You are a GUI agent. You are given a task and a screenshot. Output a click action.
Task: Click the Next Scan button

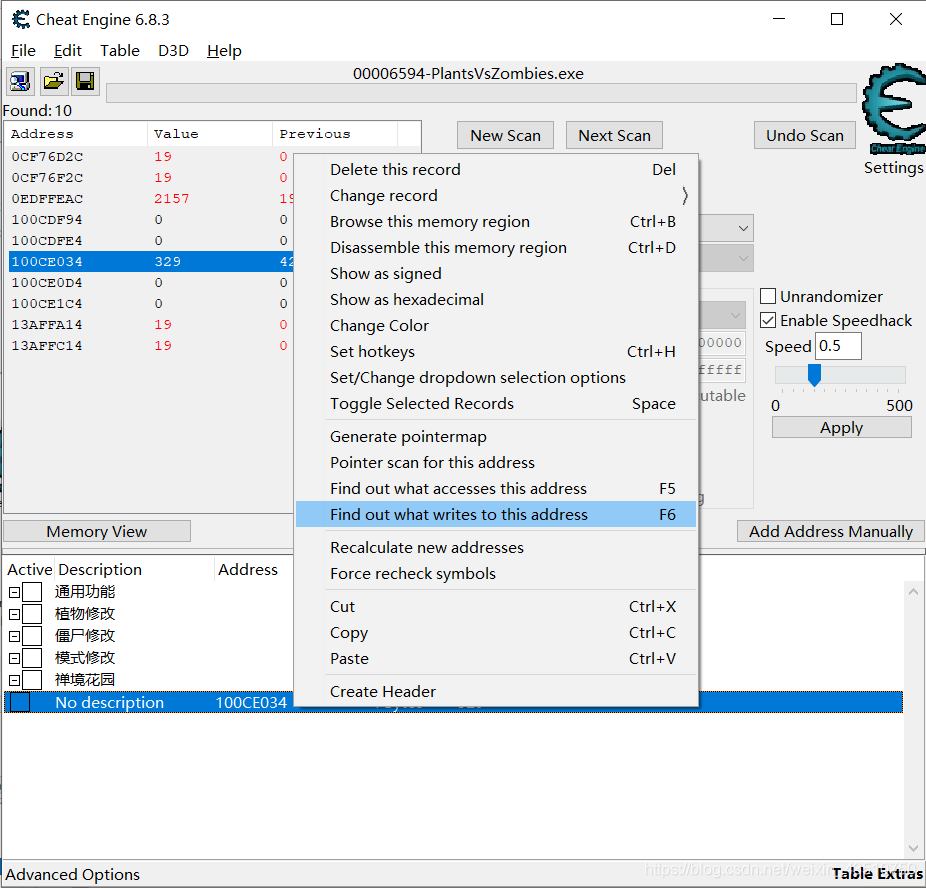[x=614, y=135]
